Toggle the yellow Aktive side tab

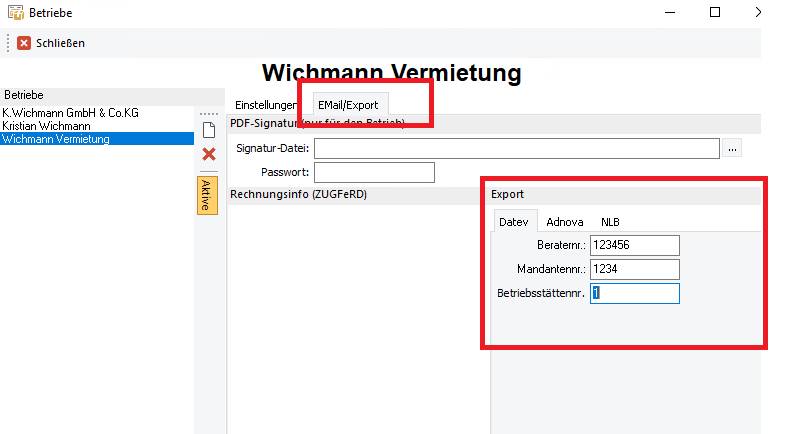click(207, 195)
